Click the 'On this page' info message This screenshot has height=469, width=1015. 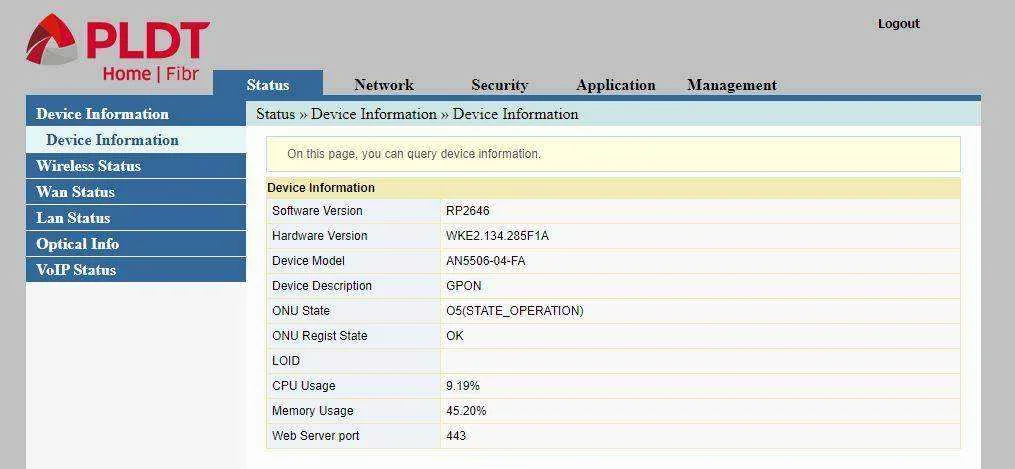coord(613,154)
